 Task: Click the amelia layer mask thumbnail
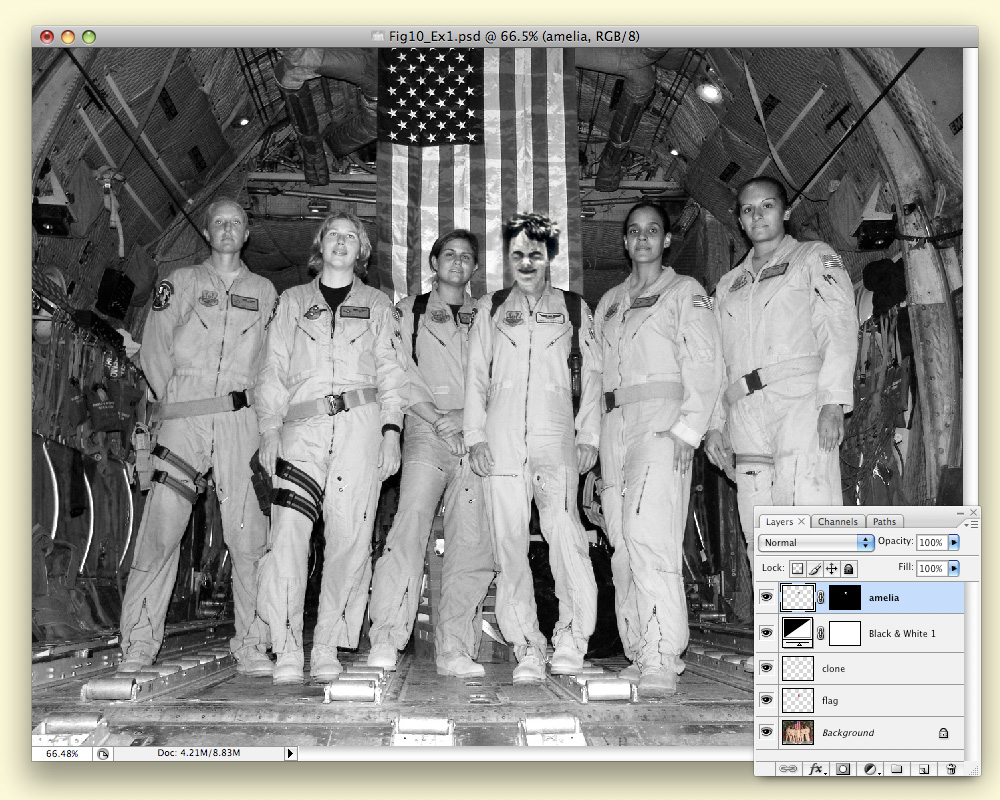click(x=844, y=598)
